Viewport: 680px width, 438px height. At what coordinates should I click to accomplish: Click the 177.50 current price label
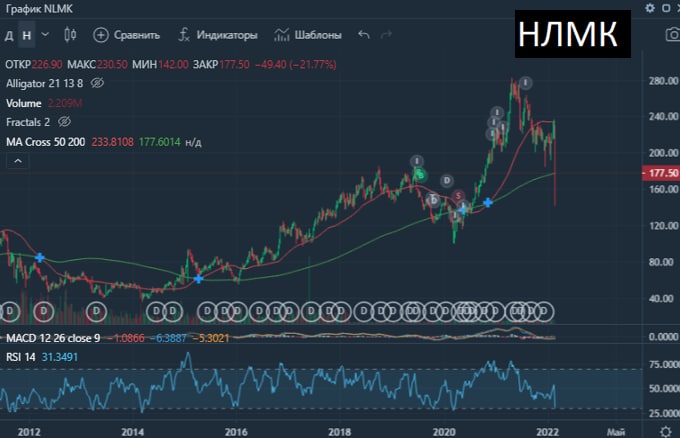point(660,173)
